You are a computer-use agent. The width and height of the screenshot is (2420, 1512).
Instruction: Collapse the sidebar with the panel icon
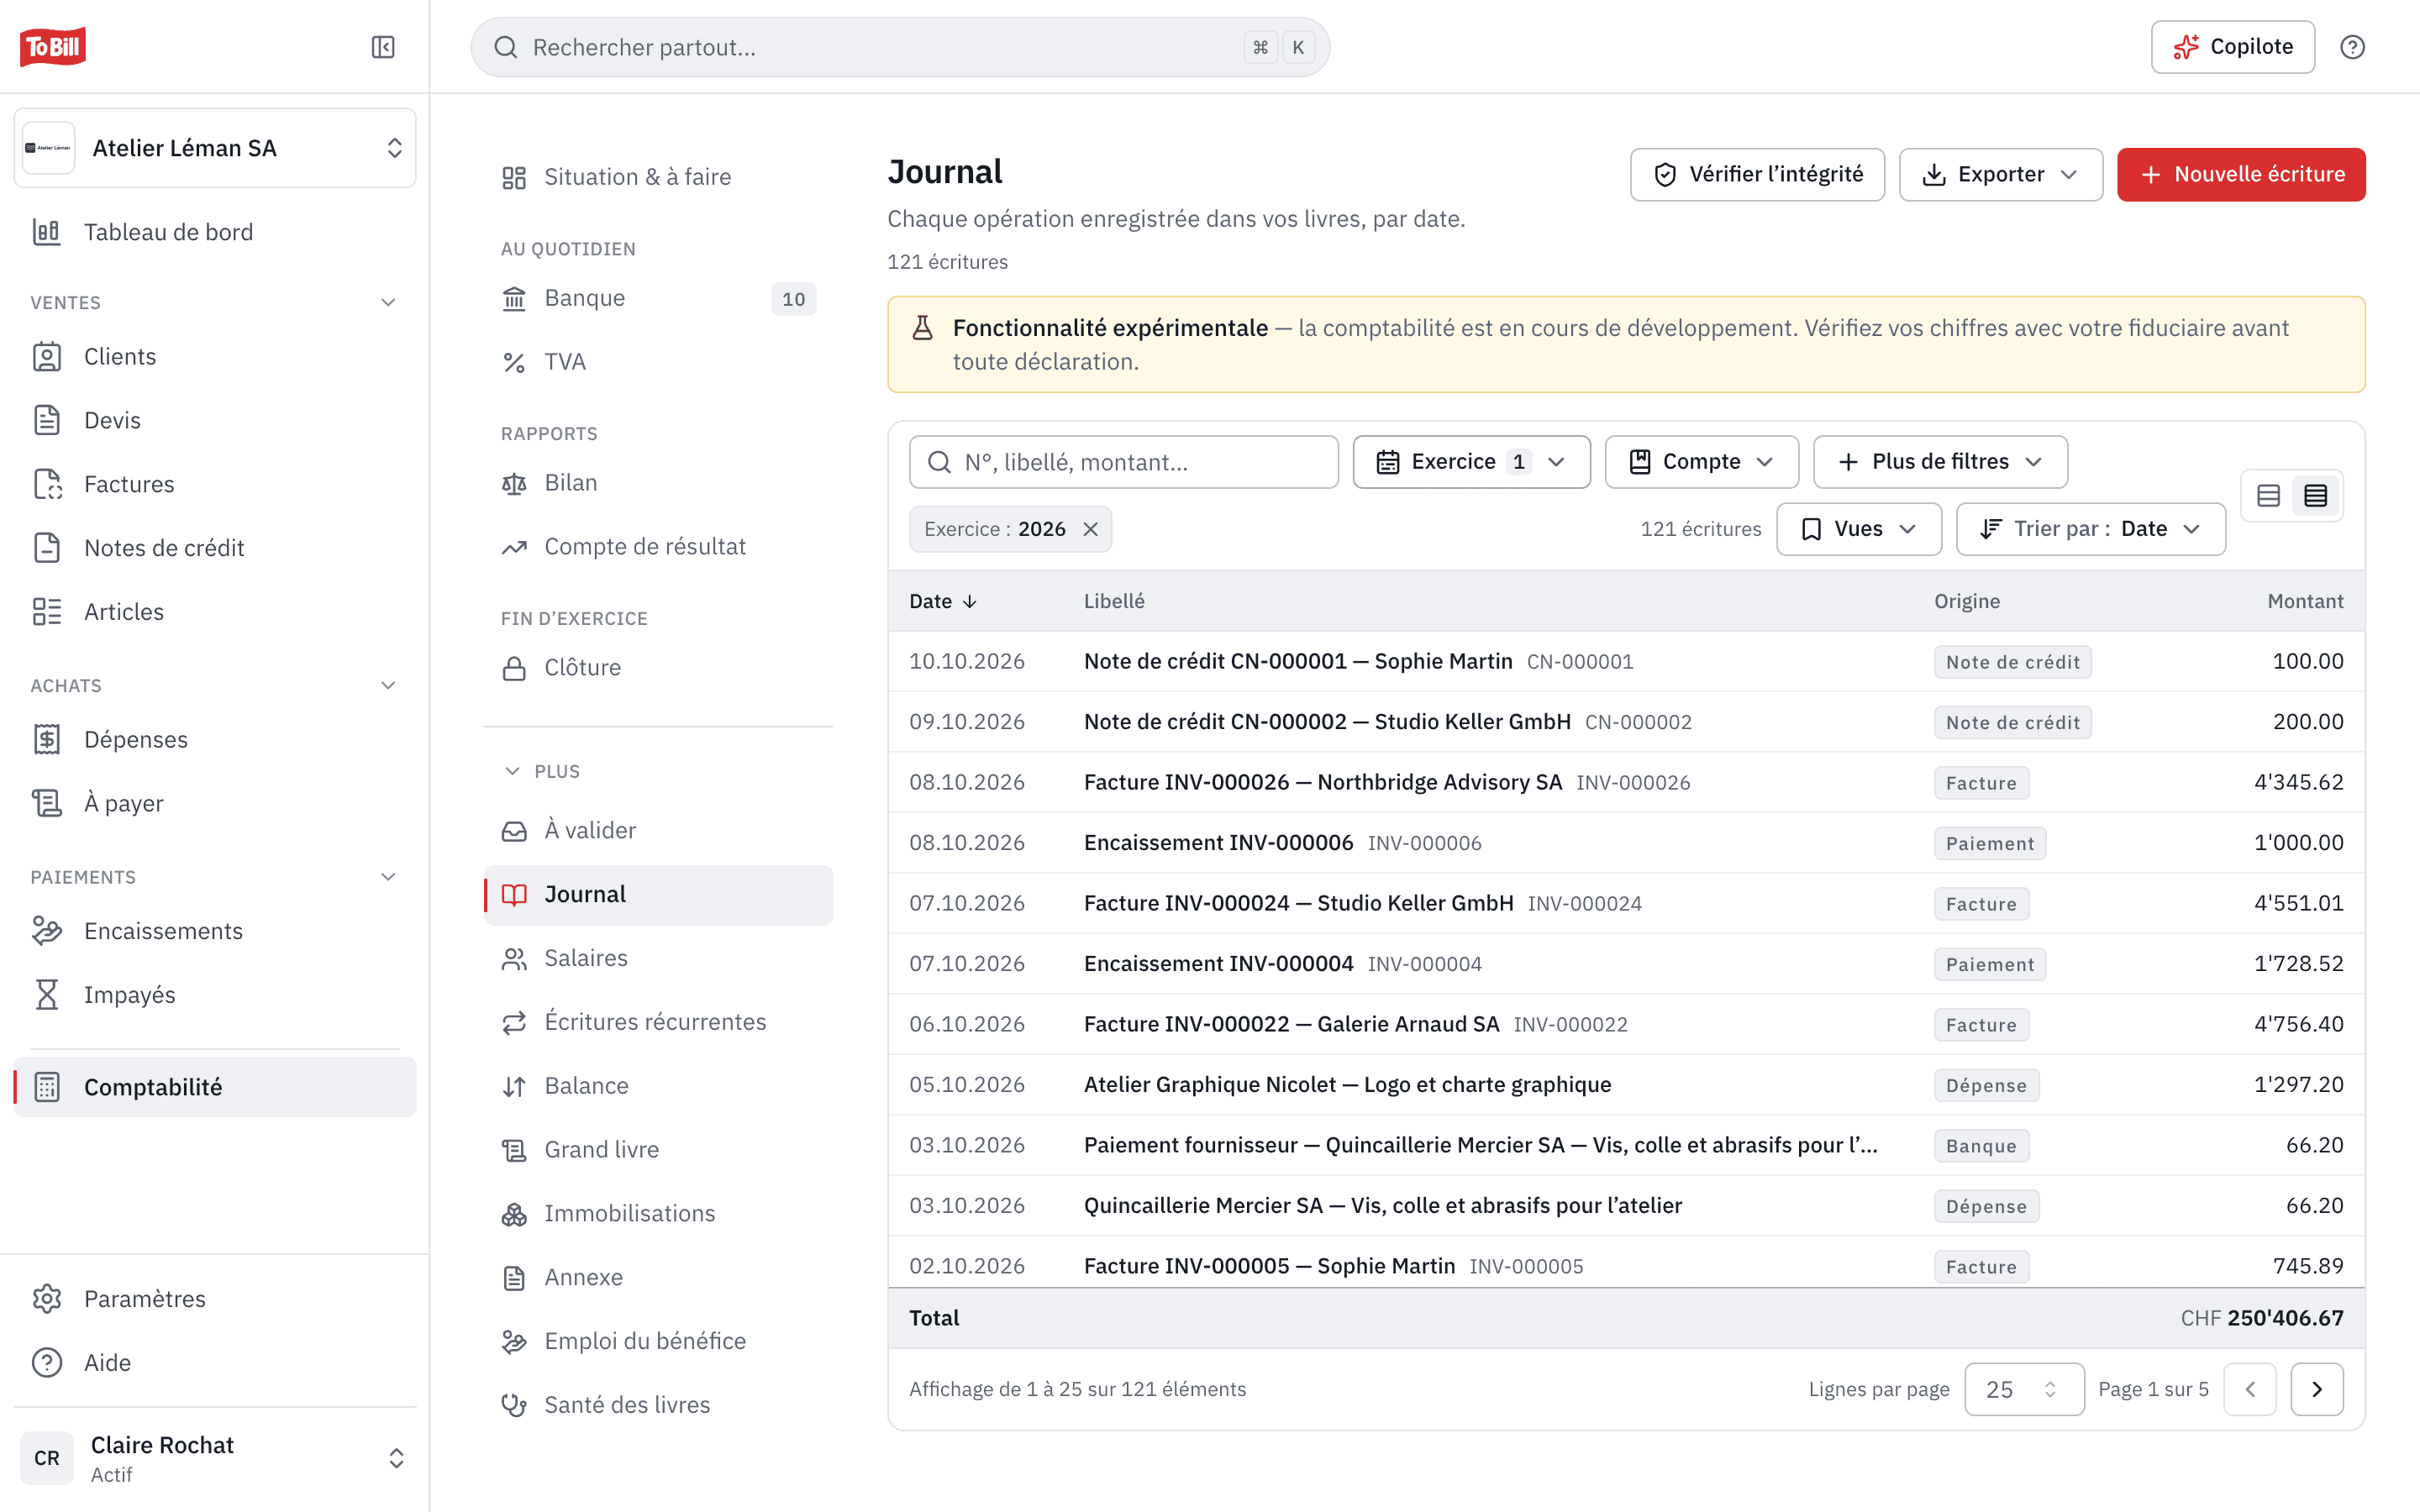tap(383, 47)
